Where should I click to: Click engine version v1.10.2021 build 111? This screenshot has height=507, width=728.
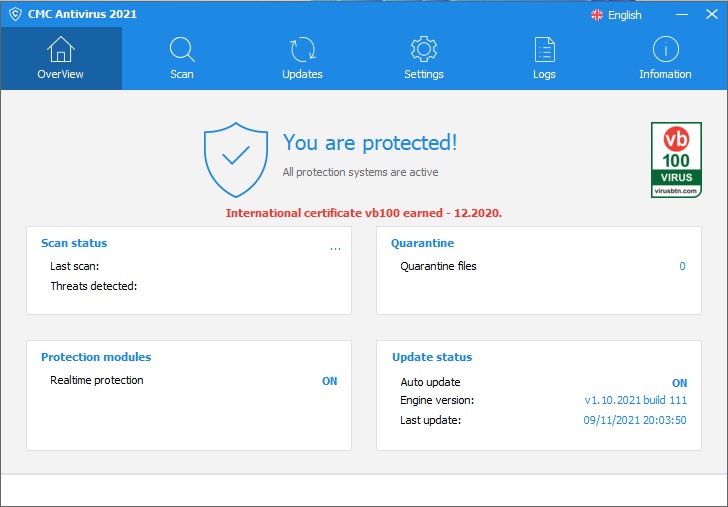click(x=636, y=400)
